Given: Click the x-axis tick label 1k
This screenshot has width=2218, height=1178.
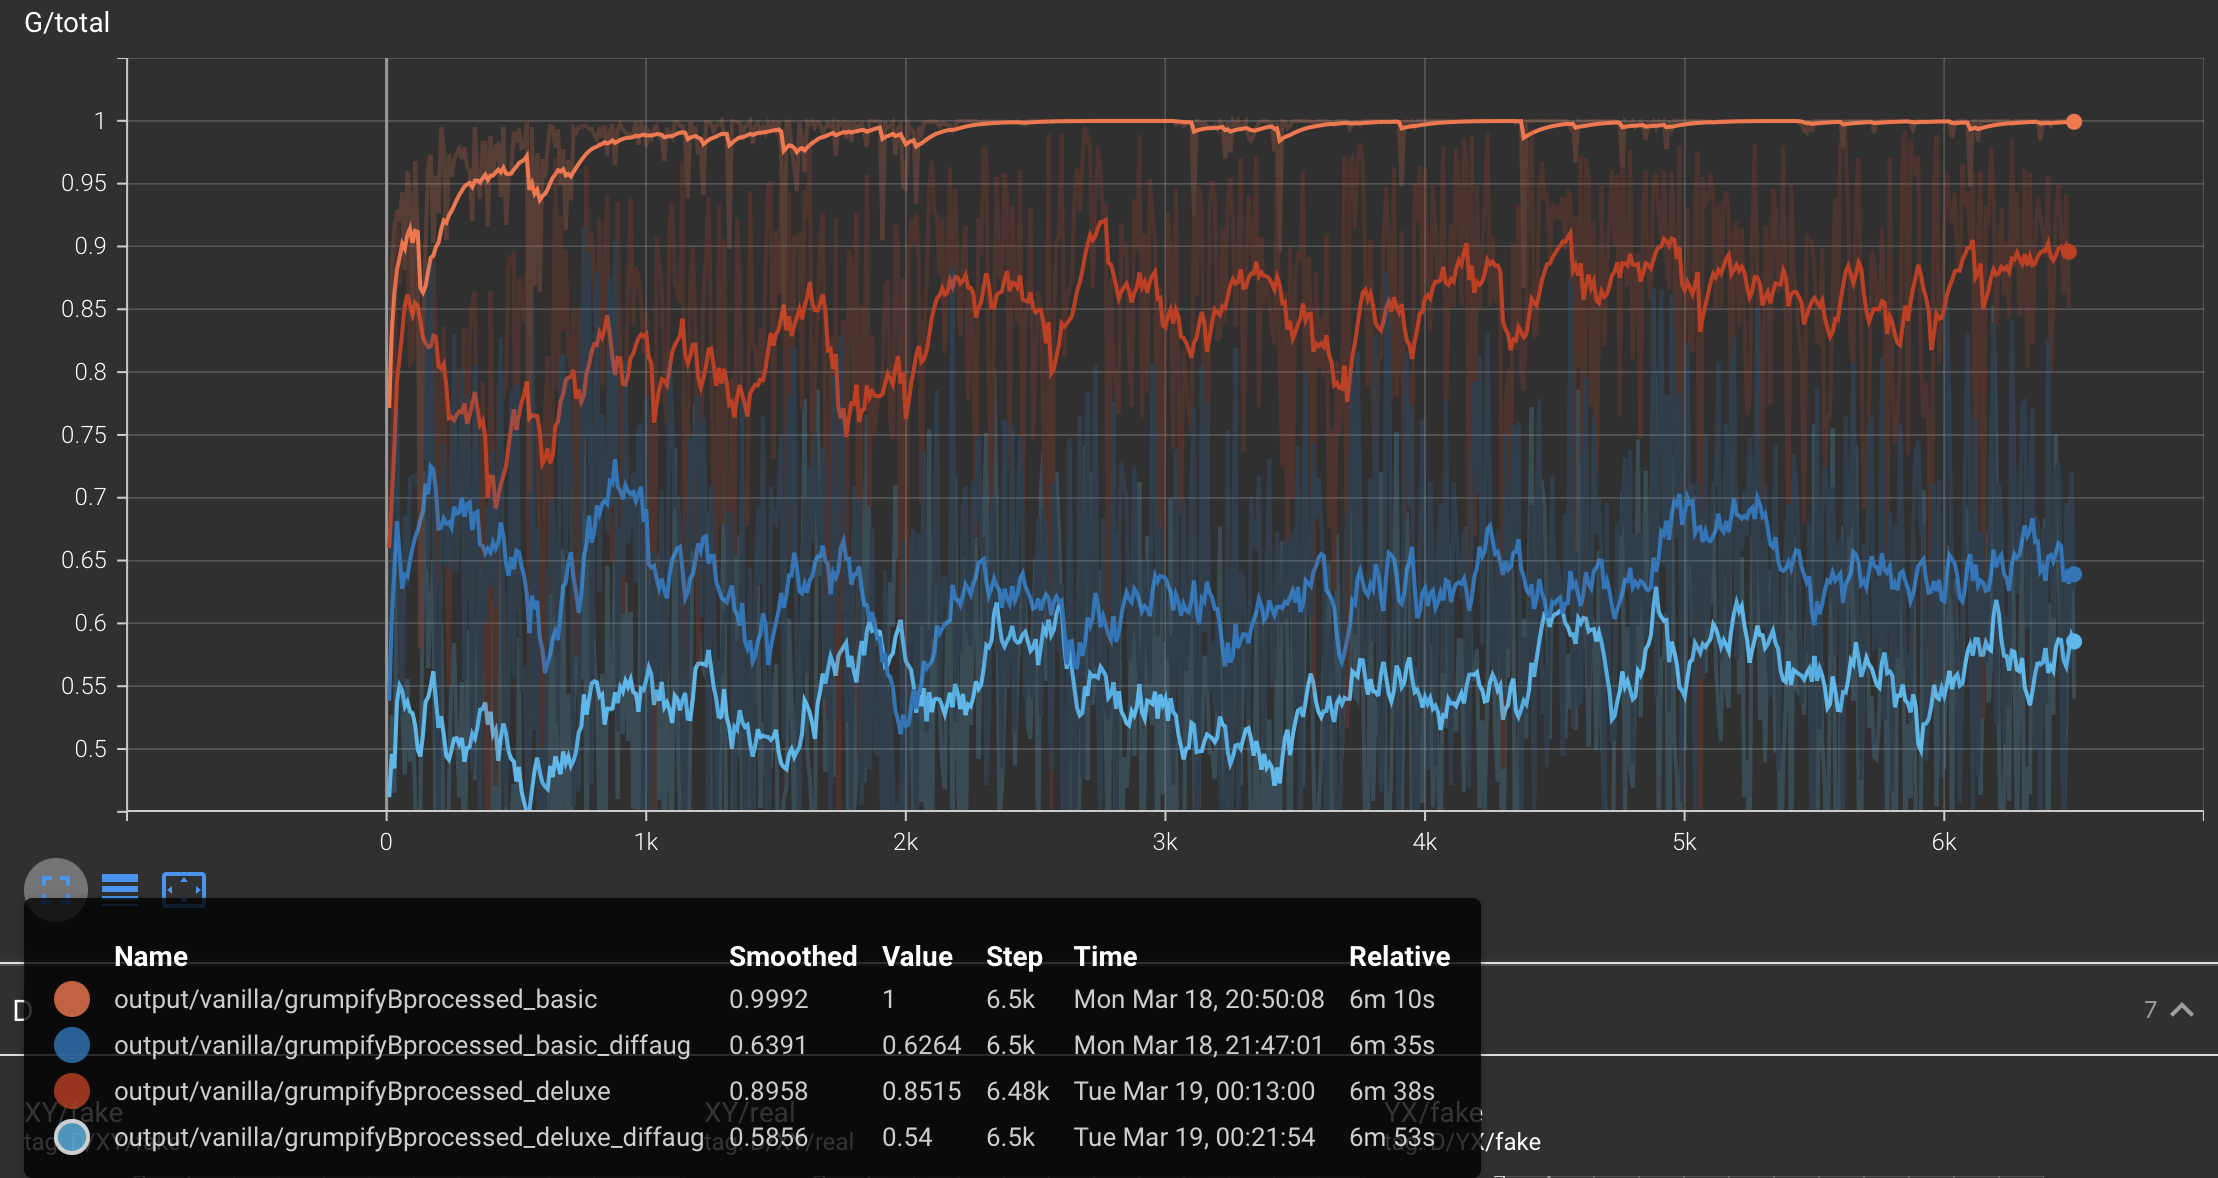Looking at the screenshot, I should [x=646, y=843].
